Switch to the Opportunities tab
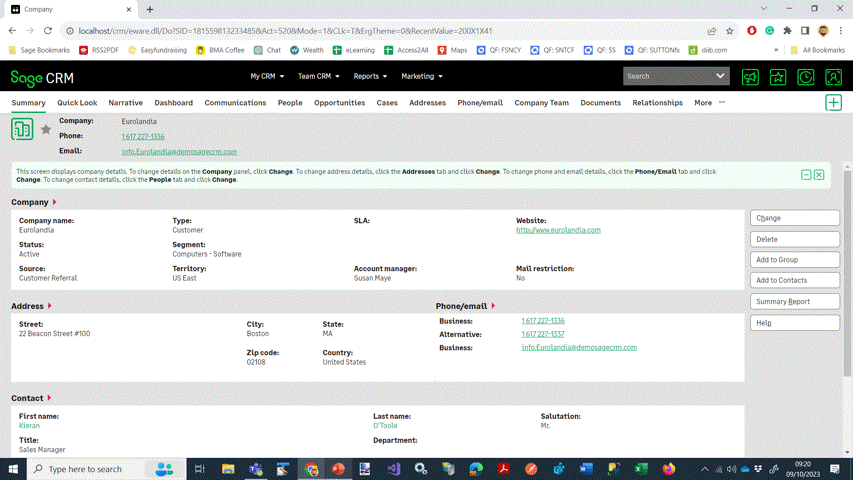 339,103
